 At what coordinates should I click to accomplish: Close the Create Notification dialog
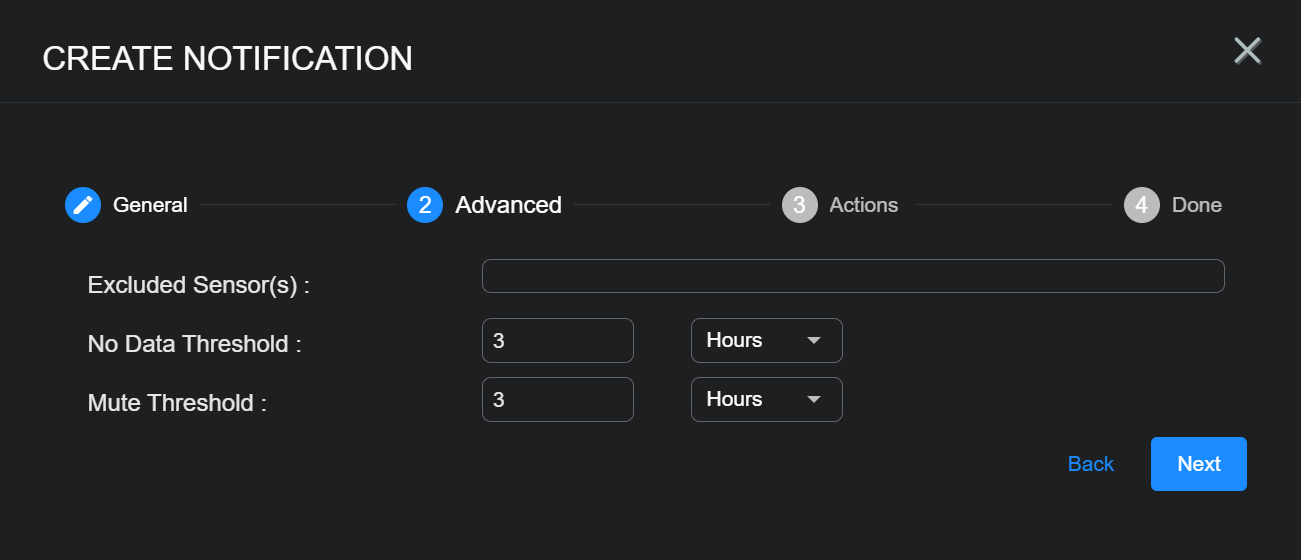click(x=1247, y=51)
